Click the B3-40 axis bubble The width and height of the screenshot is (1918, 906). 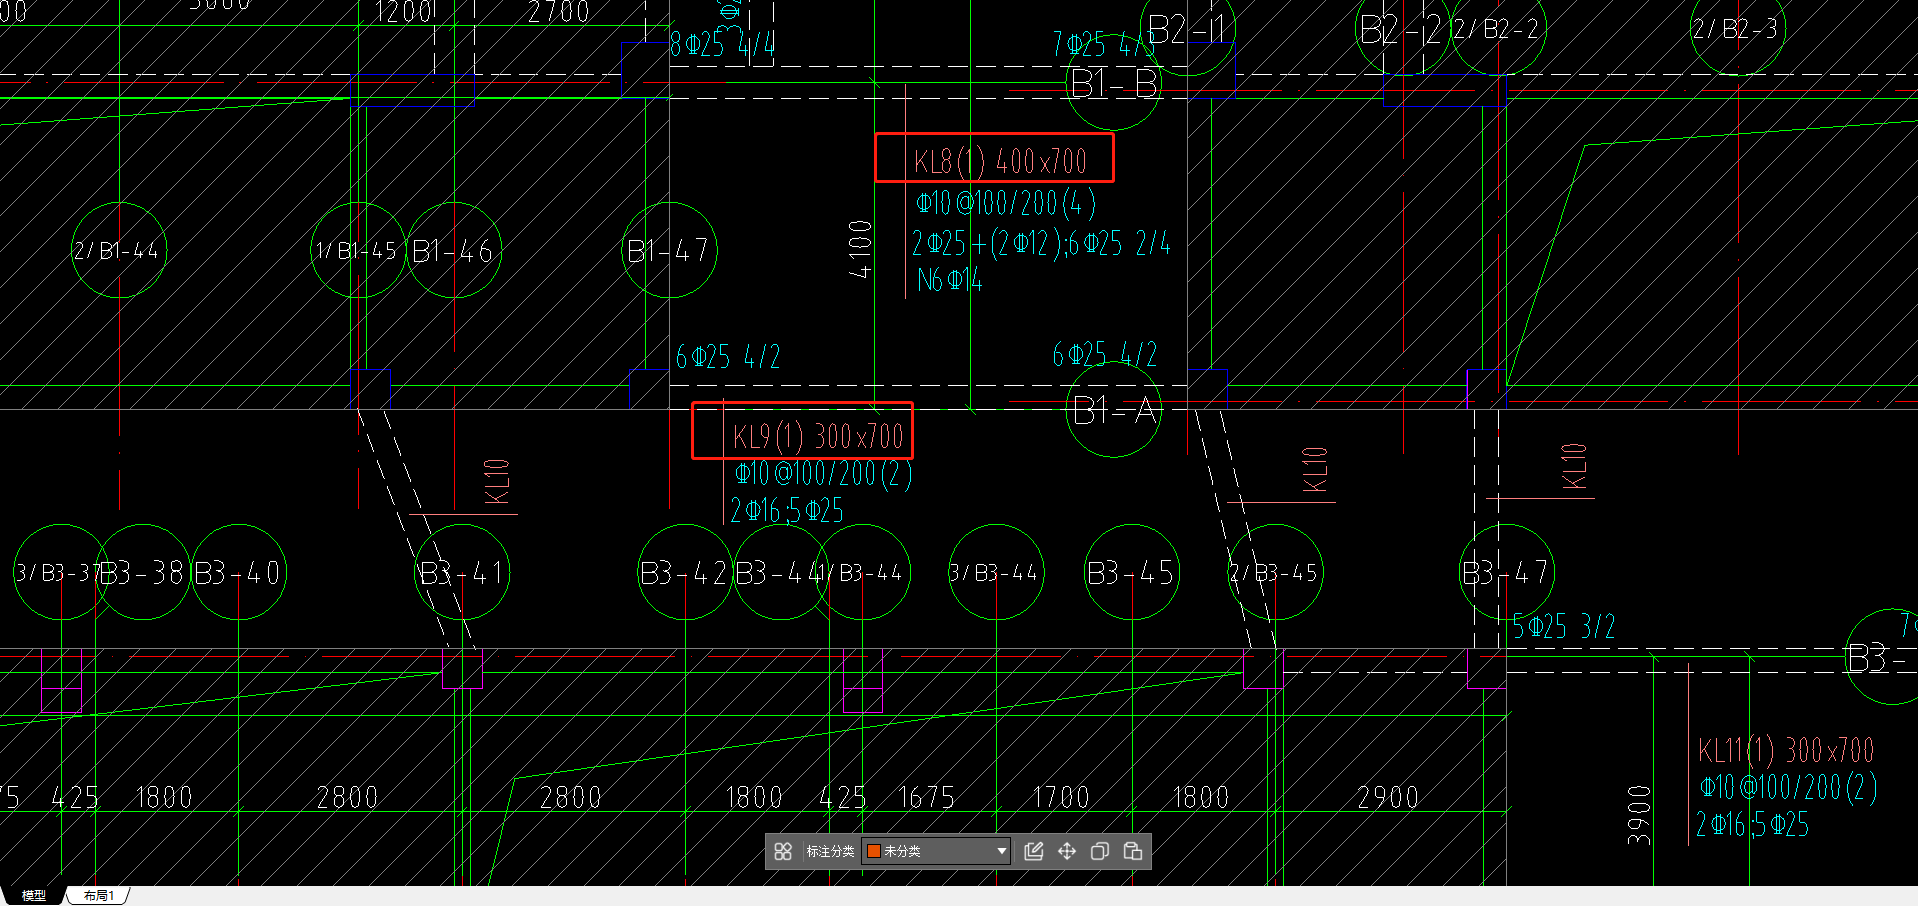tap(238, 572)
